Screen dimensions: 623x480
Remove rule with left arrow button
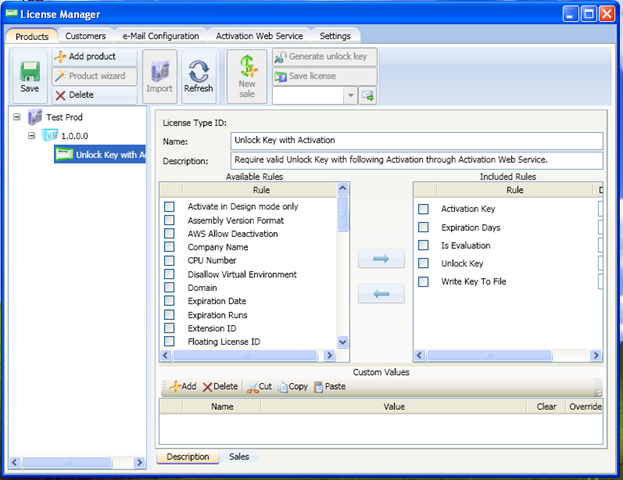[x=381, y=294]
